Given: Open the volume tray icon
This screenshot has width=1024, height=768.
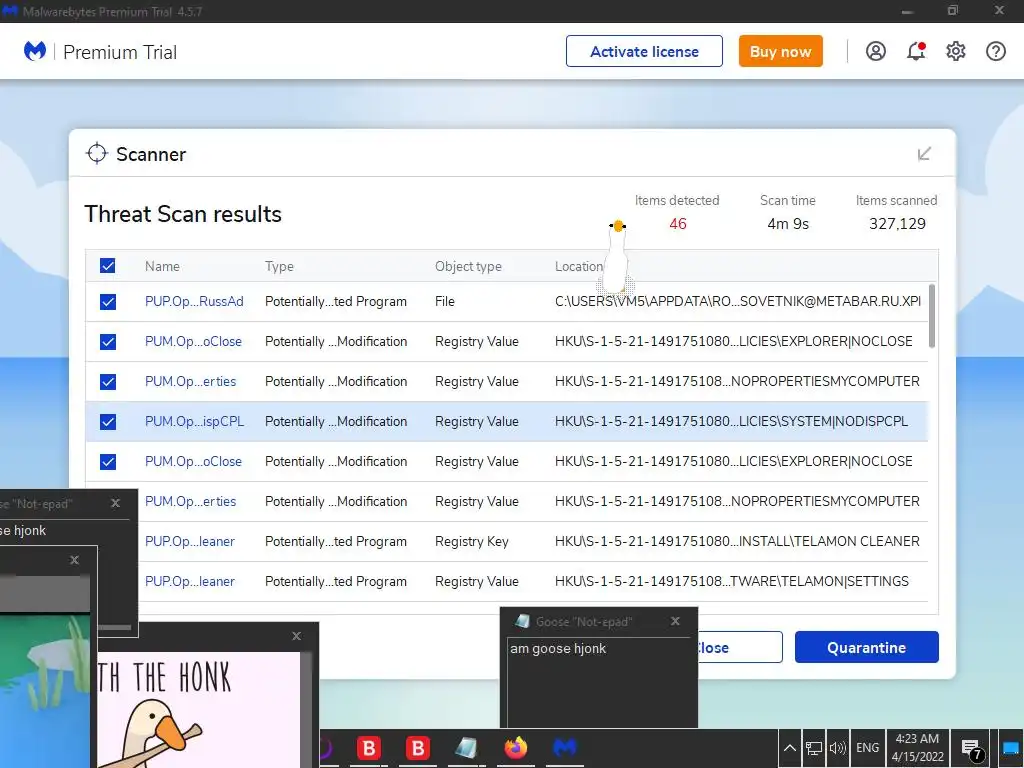Looking at the screenshot, I should click(x=837, y=748).
